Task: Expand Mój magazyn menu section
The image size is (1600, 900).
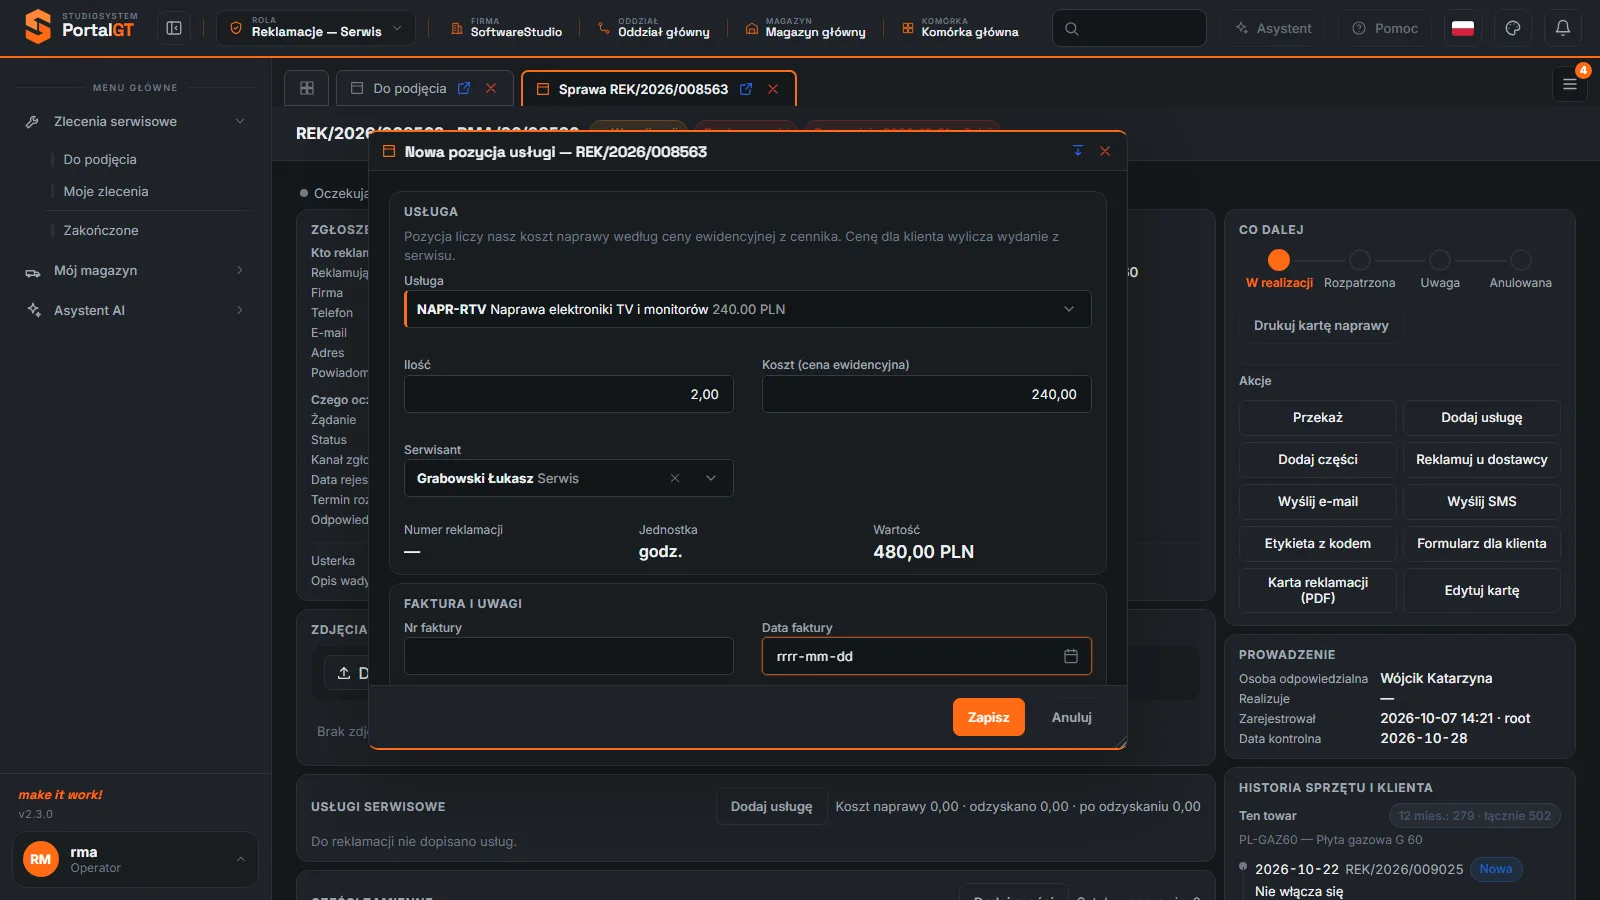Action: click(x=135, y=270)
